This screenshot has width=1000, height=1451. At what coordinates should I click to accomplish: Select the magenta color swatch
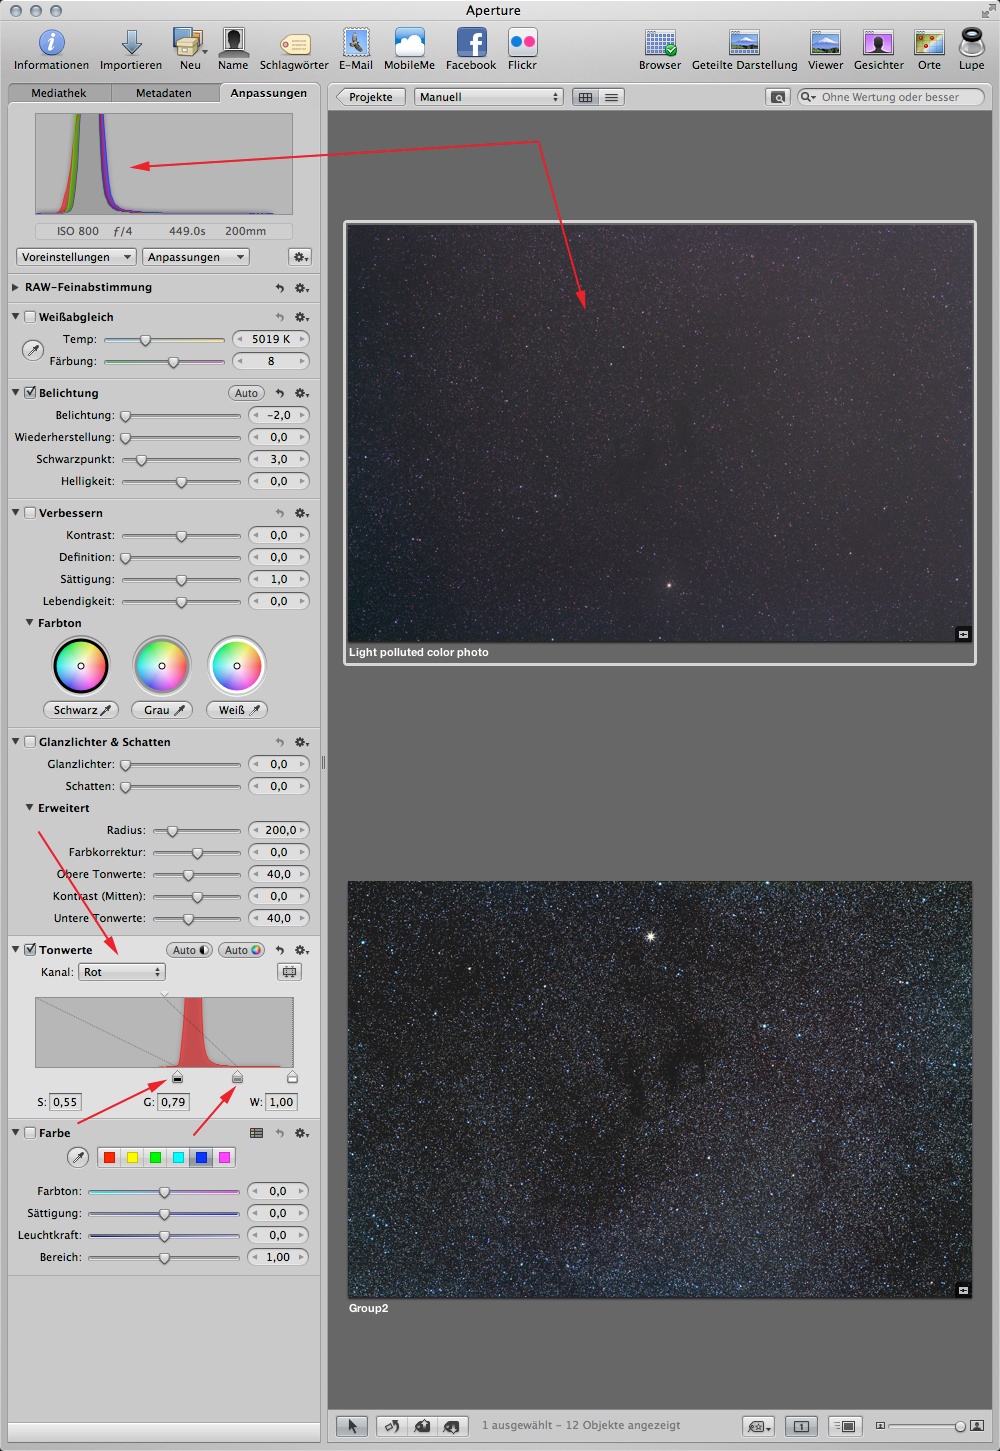tap(224, 1157)
